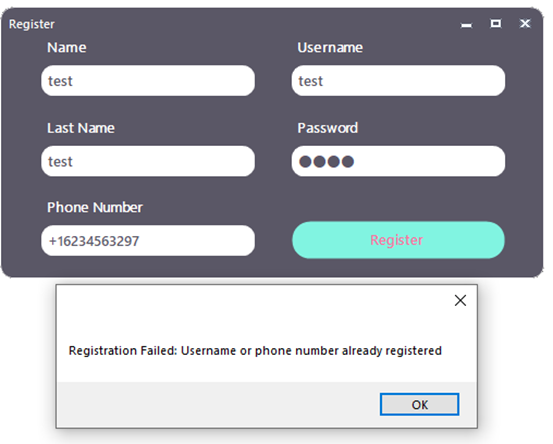Click the Registration Failed message text
This screenshot has width=553, height=444.
[x=255, y=351]
